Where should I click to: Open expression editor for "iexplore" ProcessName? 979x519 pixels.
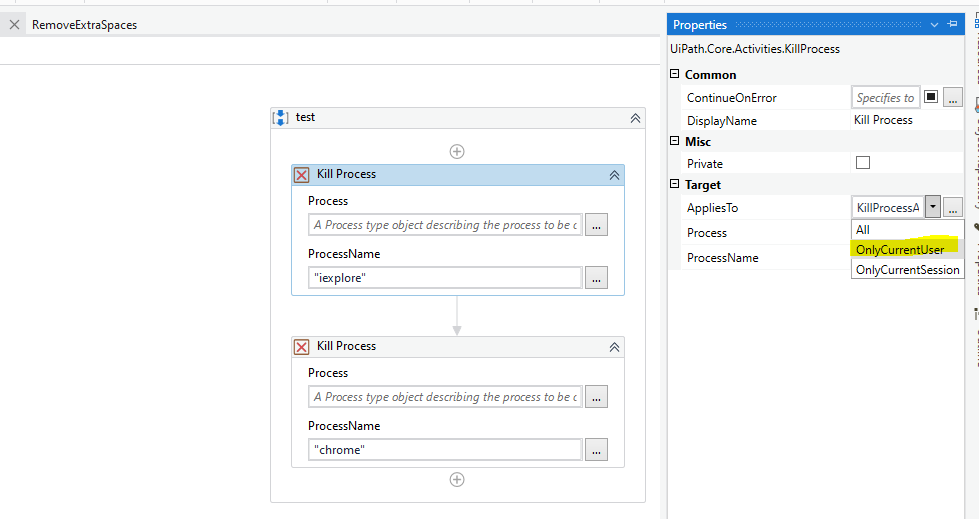point(596,278)
